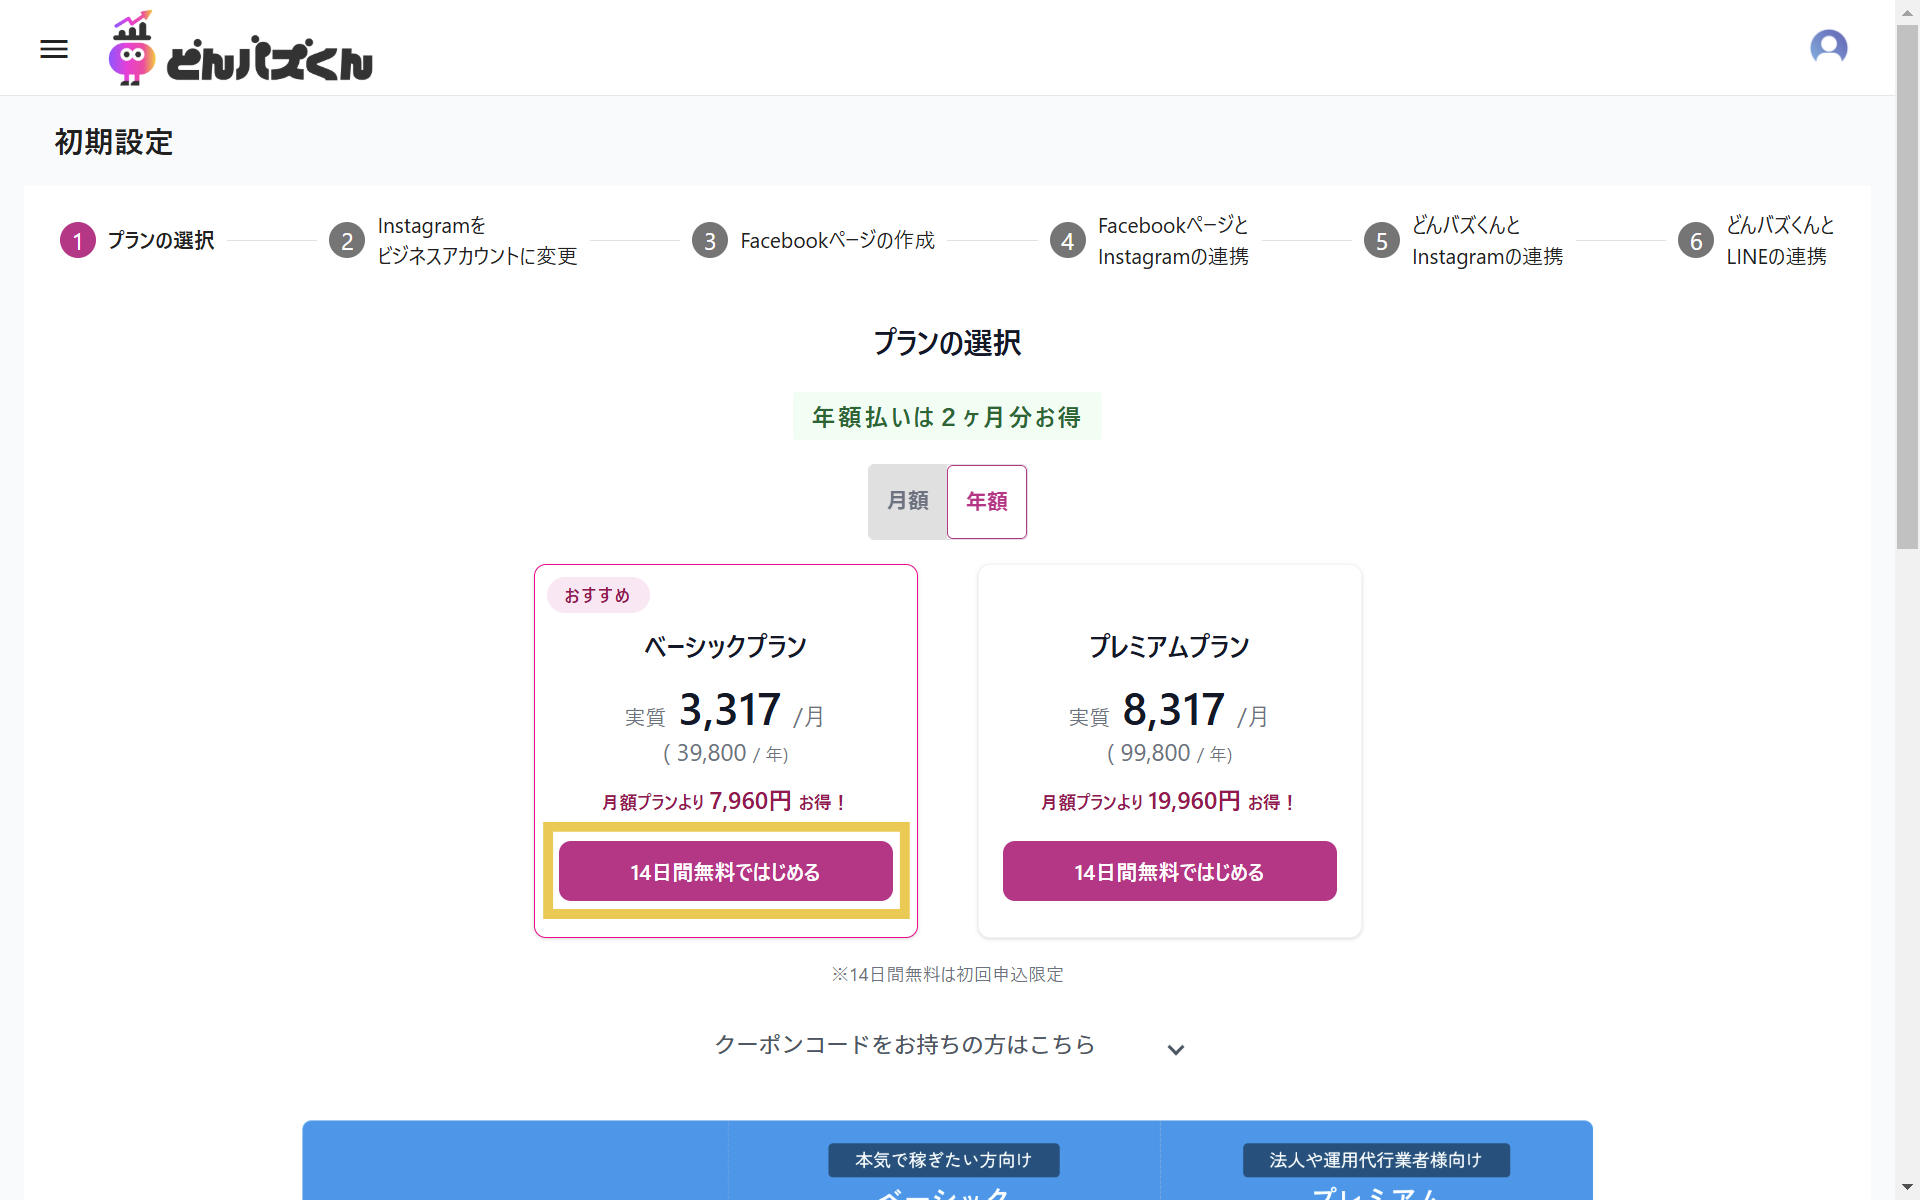The image size is (1920, 1200).
Task: Expand the coupon code chevron
Action: (1176, 1049)
